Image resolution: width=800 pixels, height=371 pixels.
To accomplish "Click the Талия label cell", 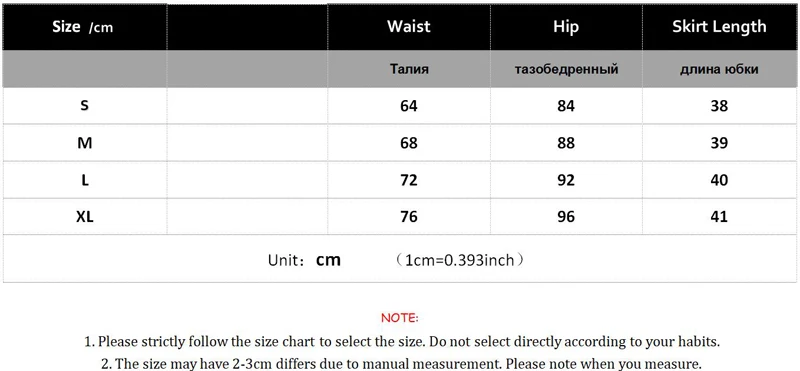I will pos(409,69).
